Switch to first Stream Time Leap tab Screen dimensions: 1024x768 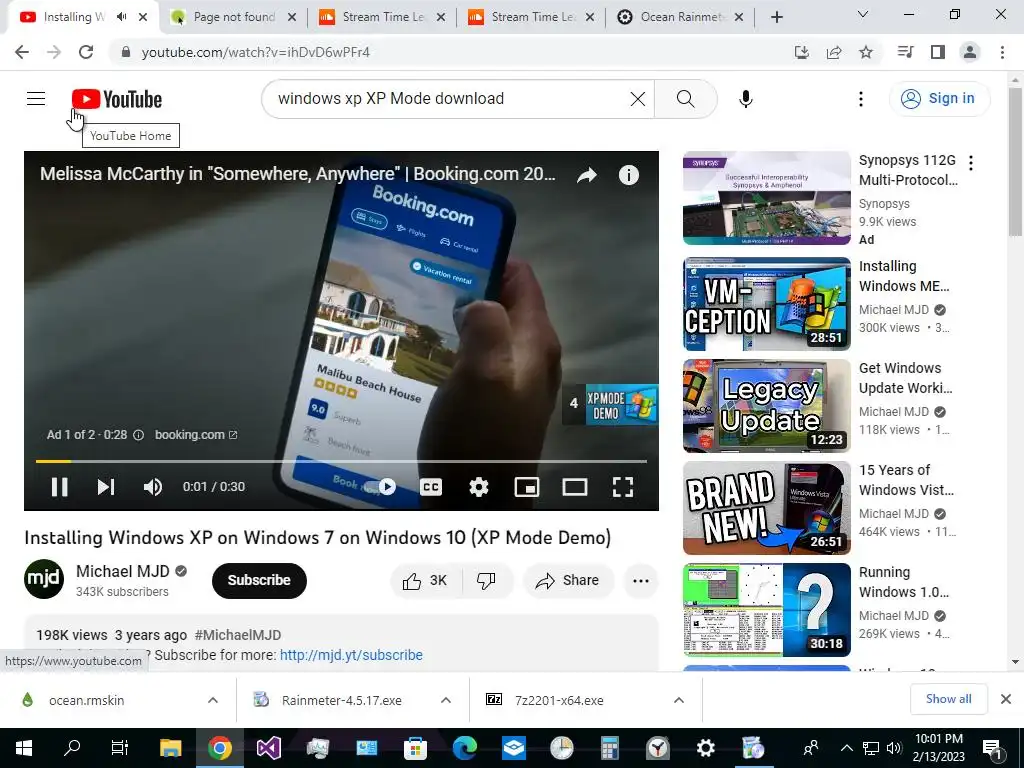coord(382,17)
